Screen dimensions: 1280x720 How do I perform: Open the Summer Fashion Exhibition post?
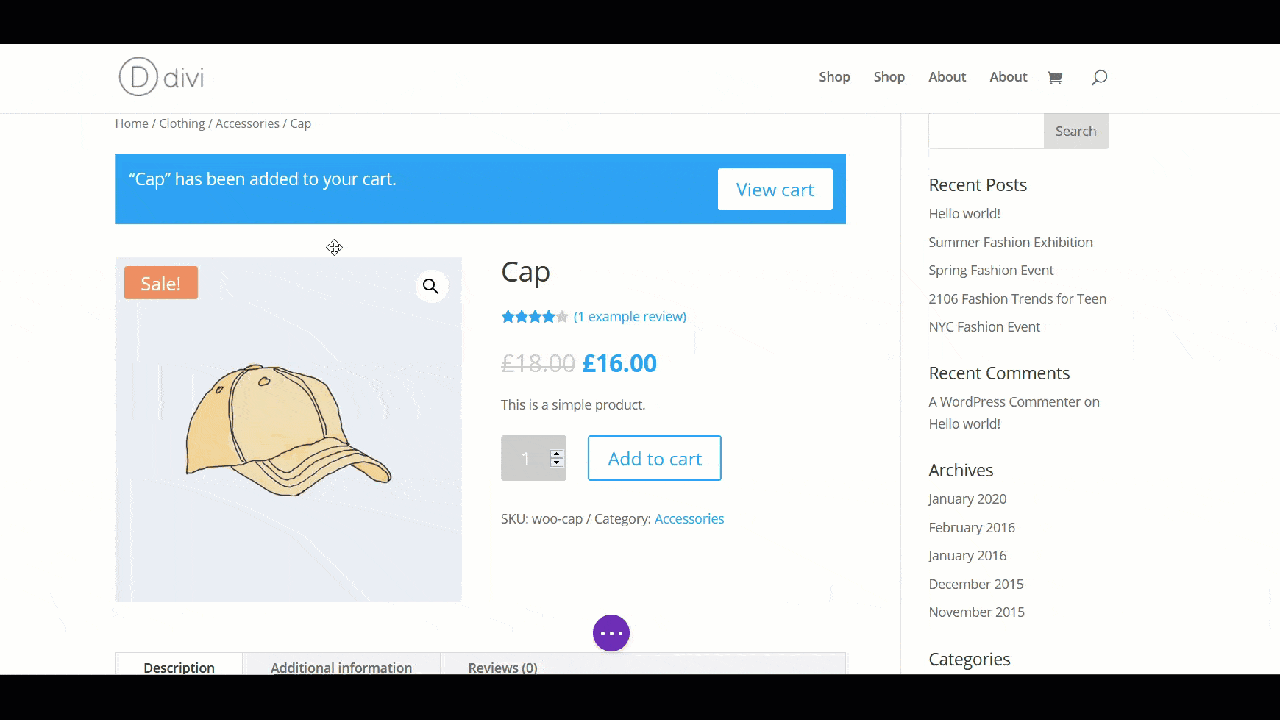(1010, 242)
